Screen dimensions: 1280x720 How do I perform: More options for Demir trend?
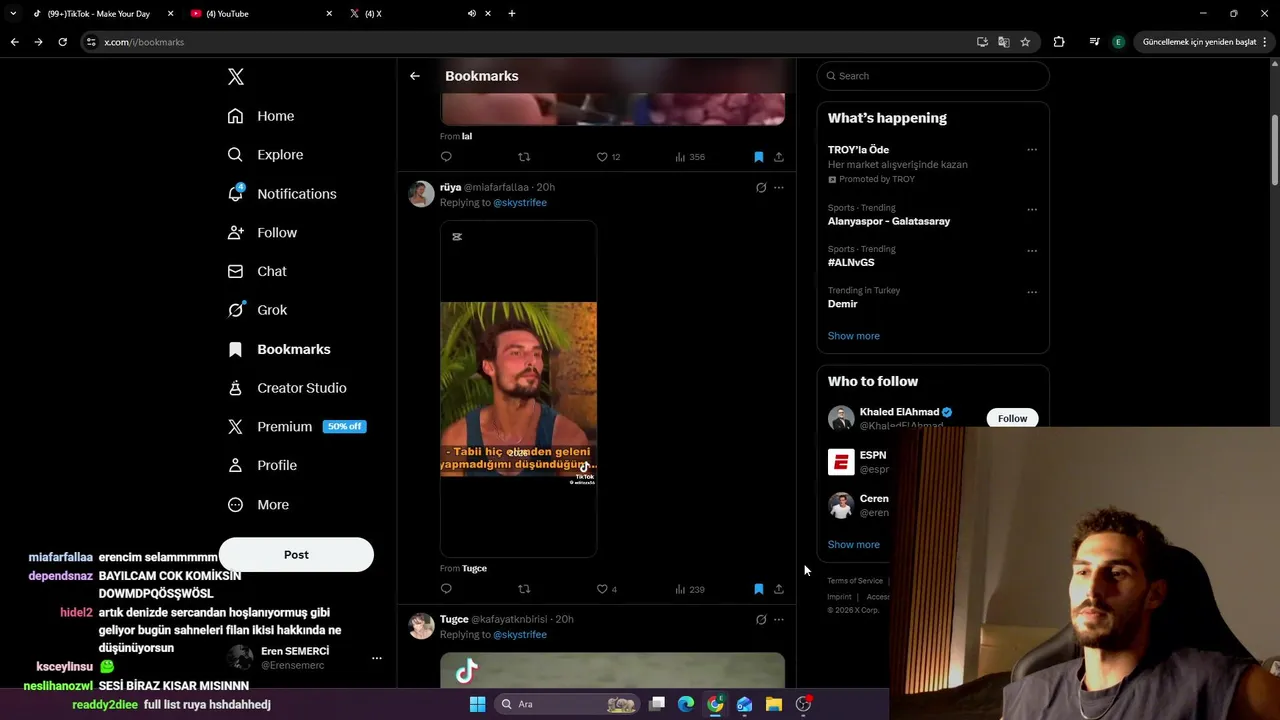tap(1032, 292)
